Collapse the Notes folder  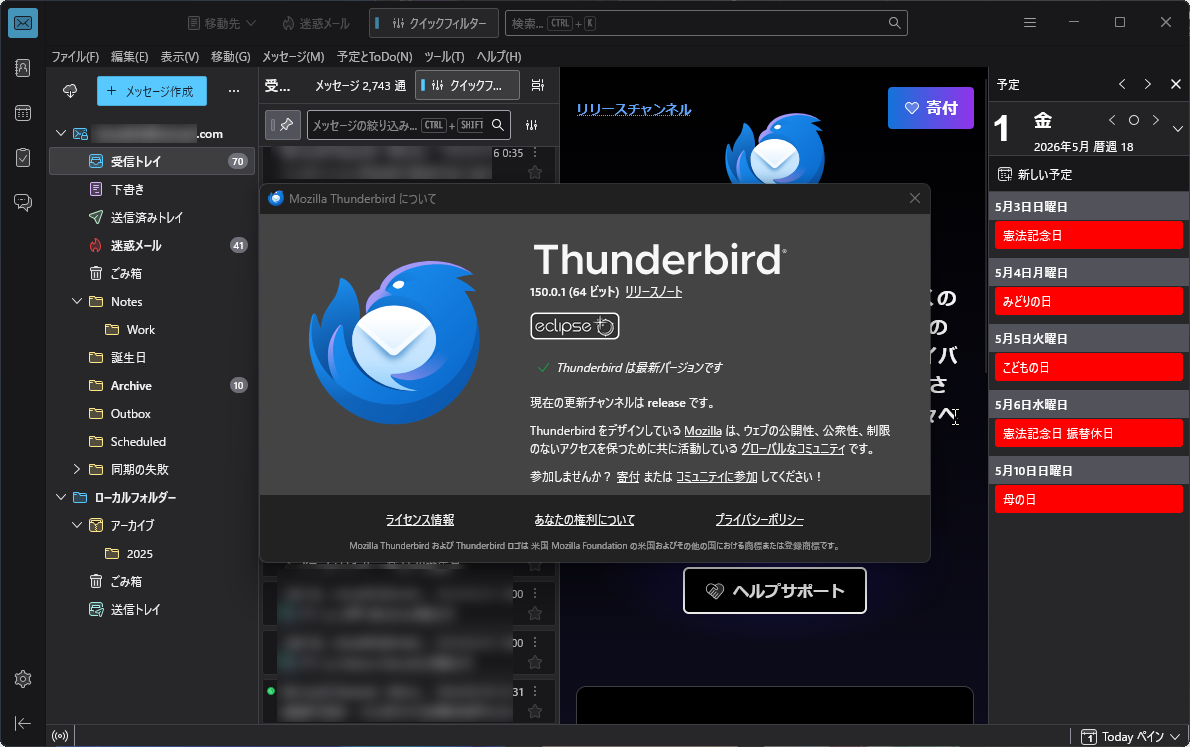(77, 301)
